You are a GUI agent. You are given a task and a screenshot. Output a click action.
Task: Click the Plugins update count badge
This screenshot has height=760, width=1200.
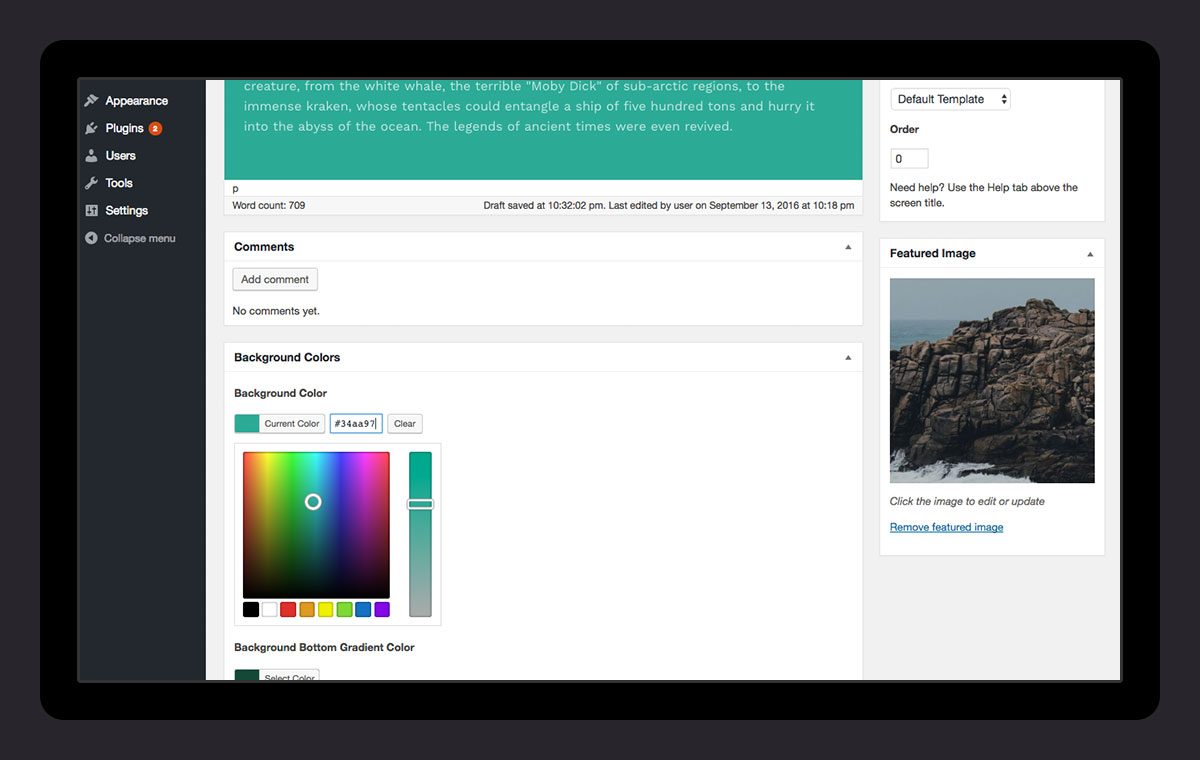click(x=155, y=128)
